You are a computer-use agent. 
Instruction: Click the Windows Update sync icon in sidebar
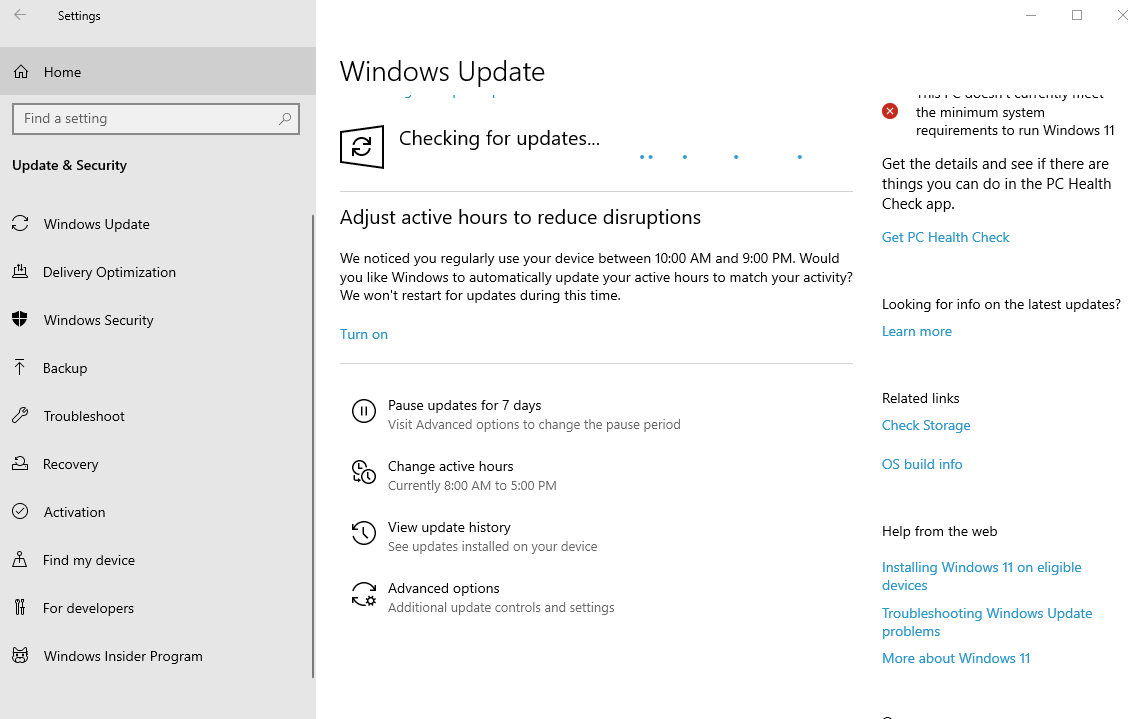tap(20, 224)
